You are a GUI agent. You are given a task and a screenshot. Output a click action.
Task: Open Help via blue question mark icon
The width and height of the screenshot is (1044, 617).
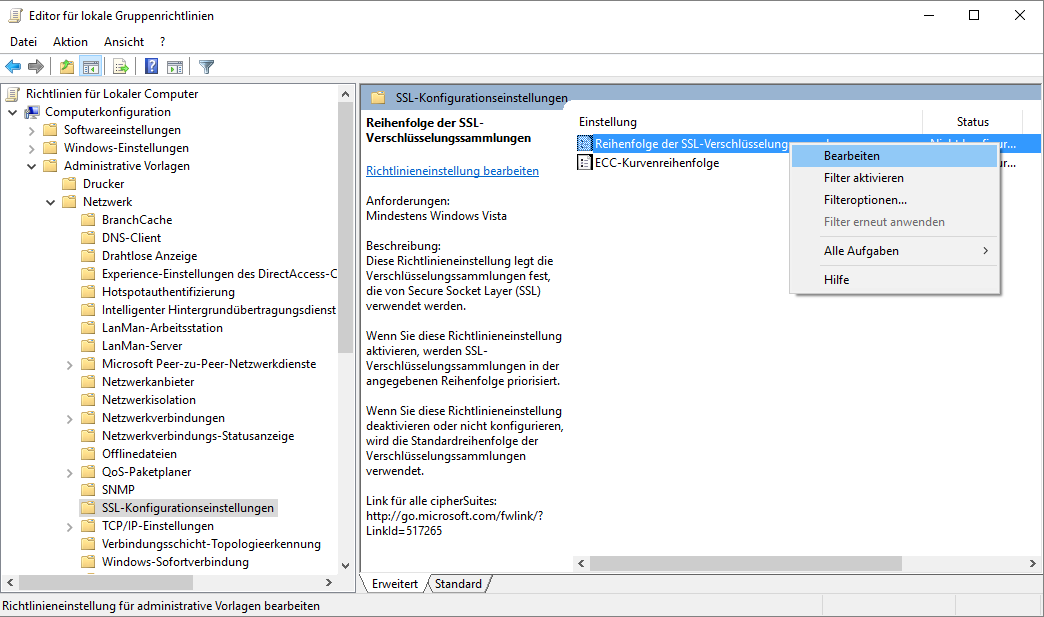point(152,67)
